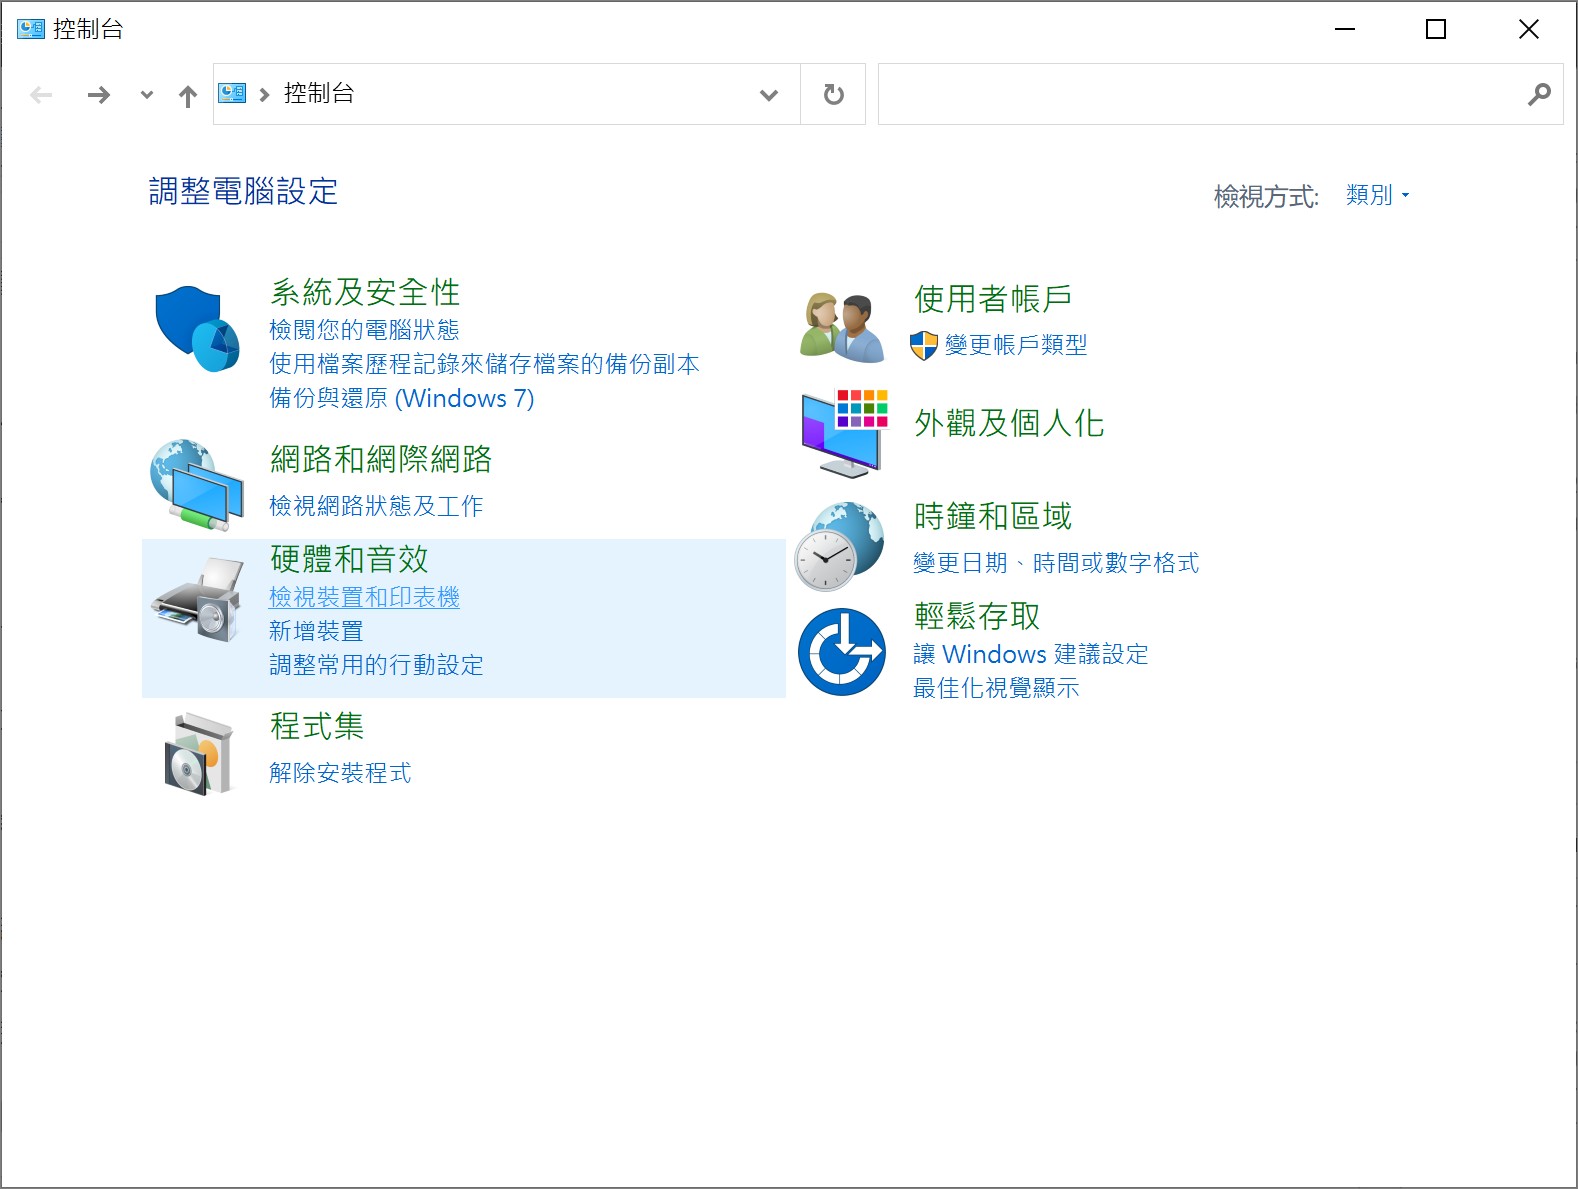Open the 類別 view-by dropdown

pos(1378,195)
